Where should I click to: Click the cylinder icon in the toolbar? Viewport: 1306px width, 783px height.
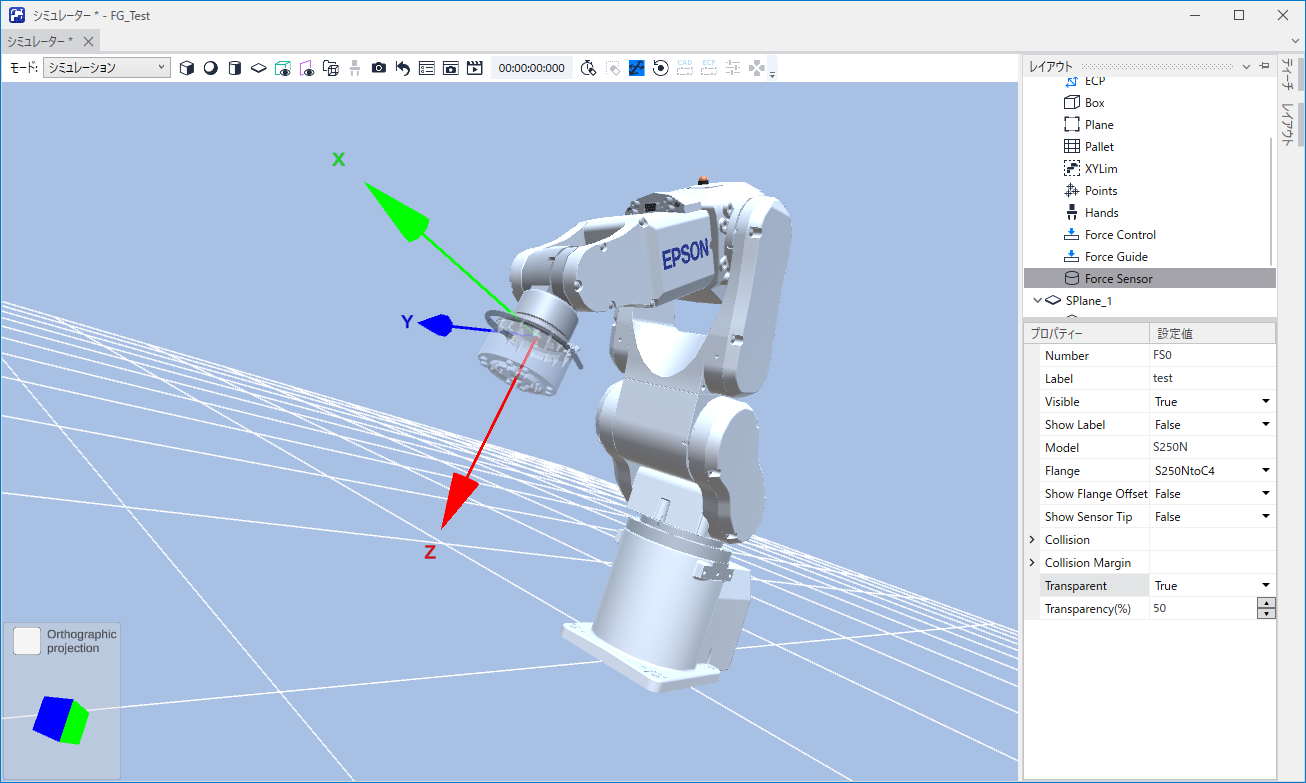click(x=235, y=68)
